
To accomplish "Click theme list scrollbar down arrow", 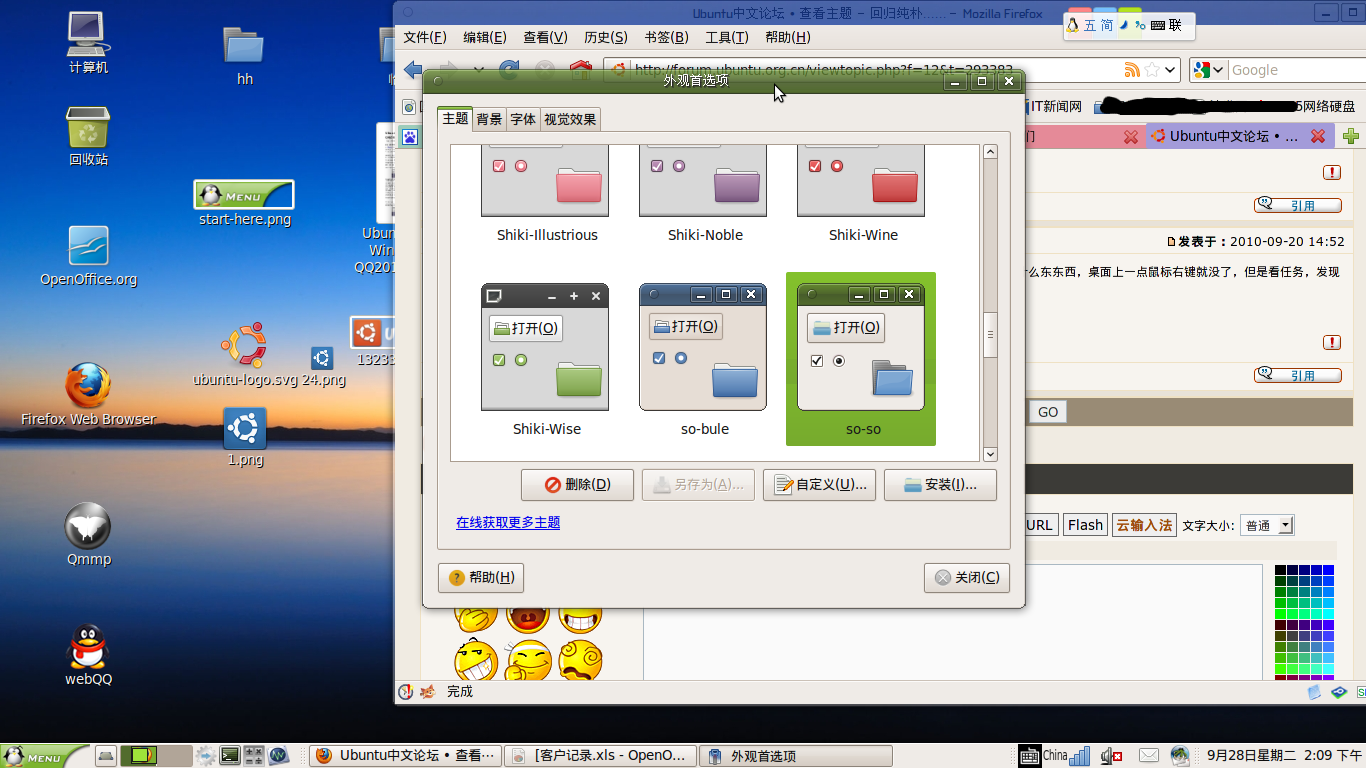I will [990, 453].
